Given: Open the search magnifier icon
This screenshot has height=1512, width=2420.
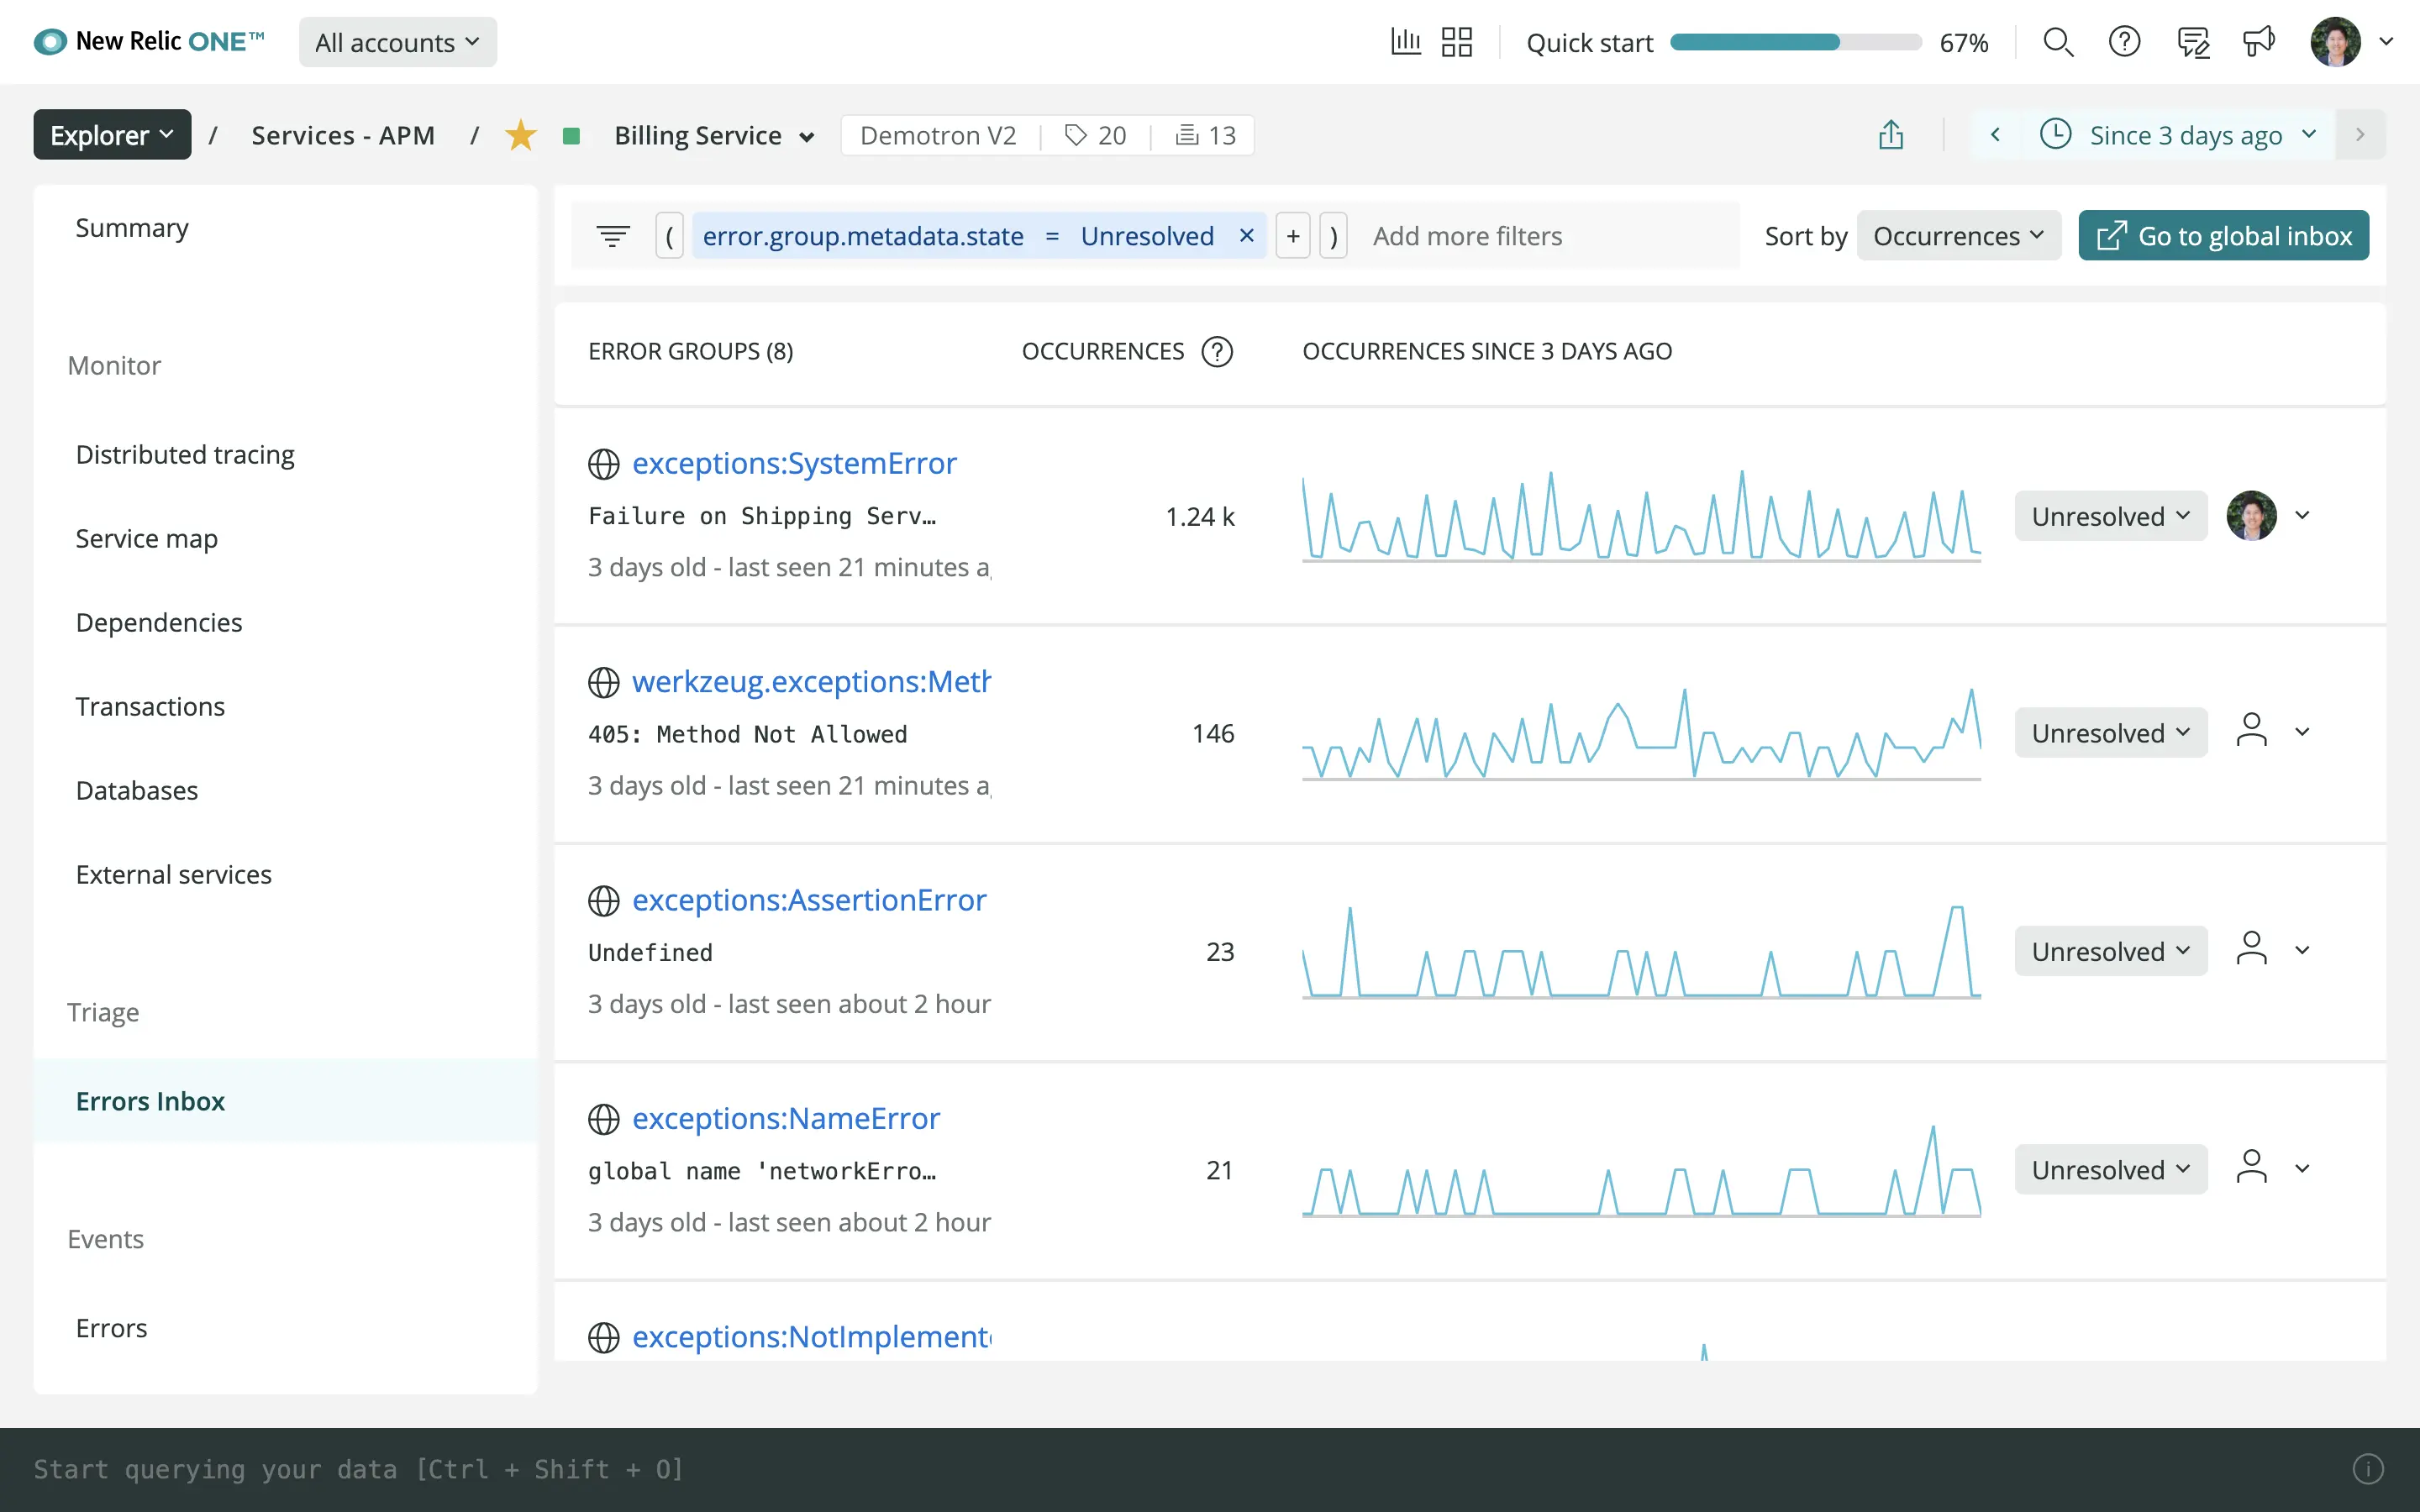Looking at the screenshot, I should 2058,42.
